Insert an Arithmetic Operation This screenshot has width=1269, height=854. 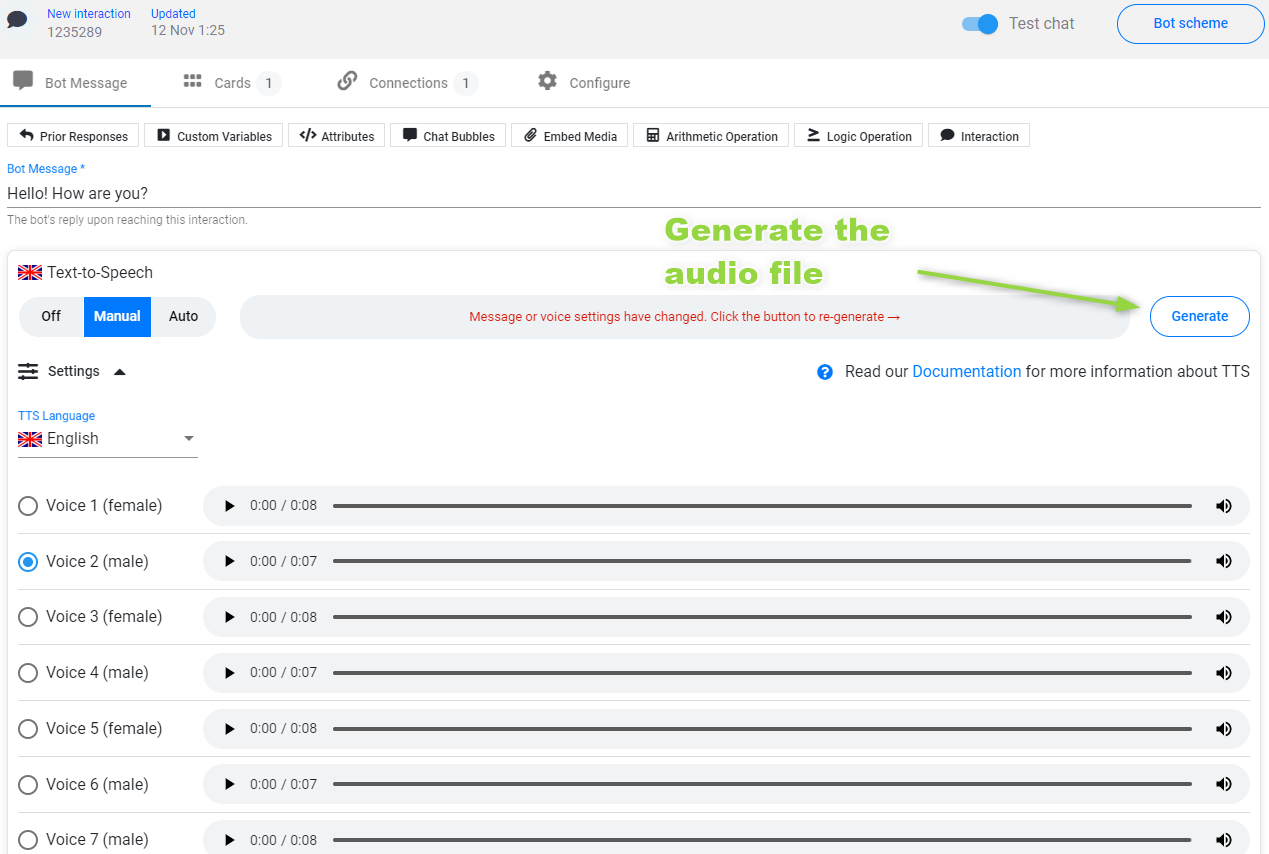pos(711,136)
